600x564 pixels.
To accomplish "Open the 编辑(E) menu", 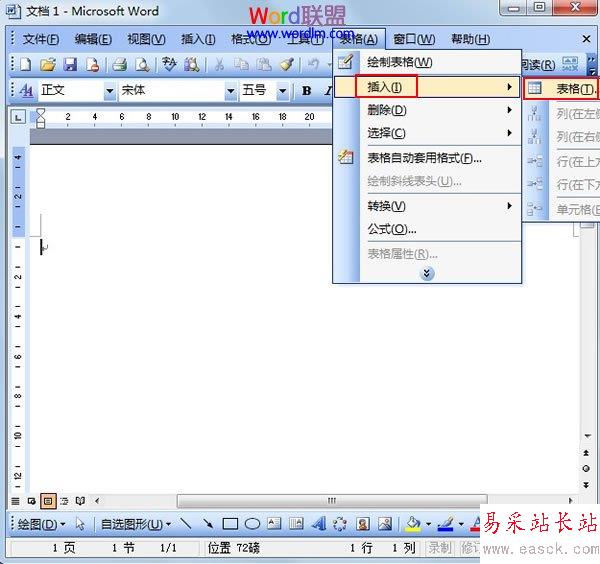I will click(x=93, y=39).
